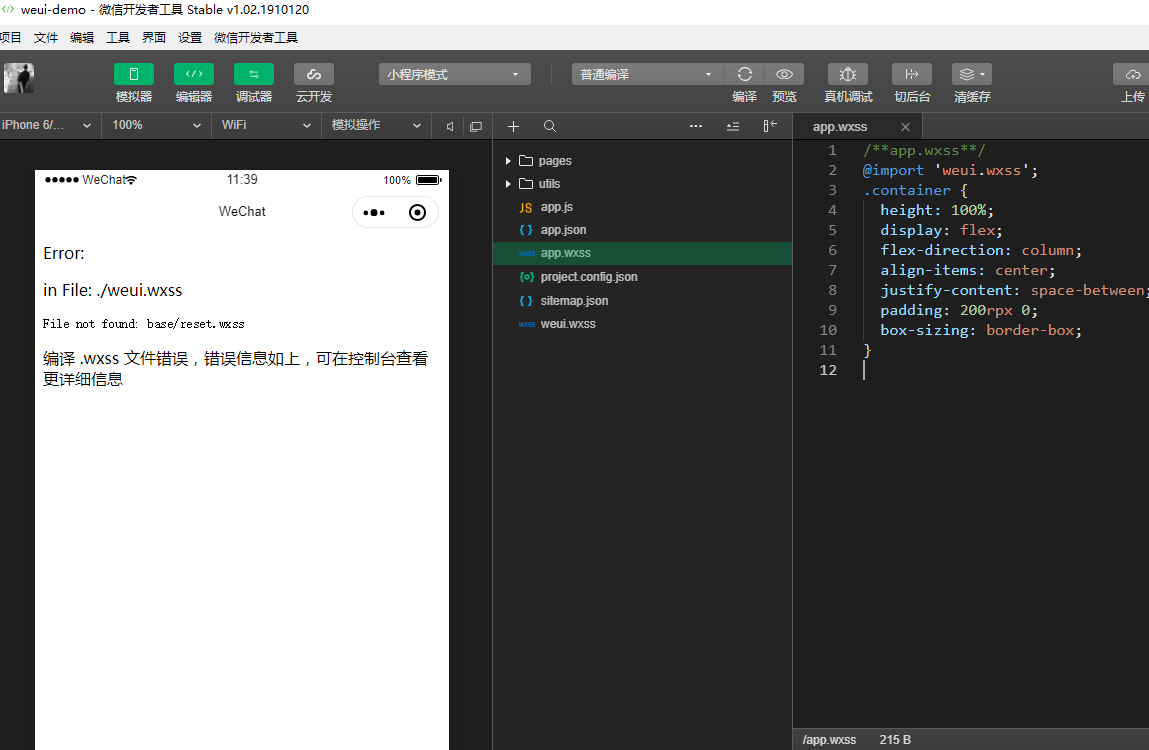Open the interface (界面) menu
Viewport: 1149px width, 750px height.
tap(154, 37)
